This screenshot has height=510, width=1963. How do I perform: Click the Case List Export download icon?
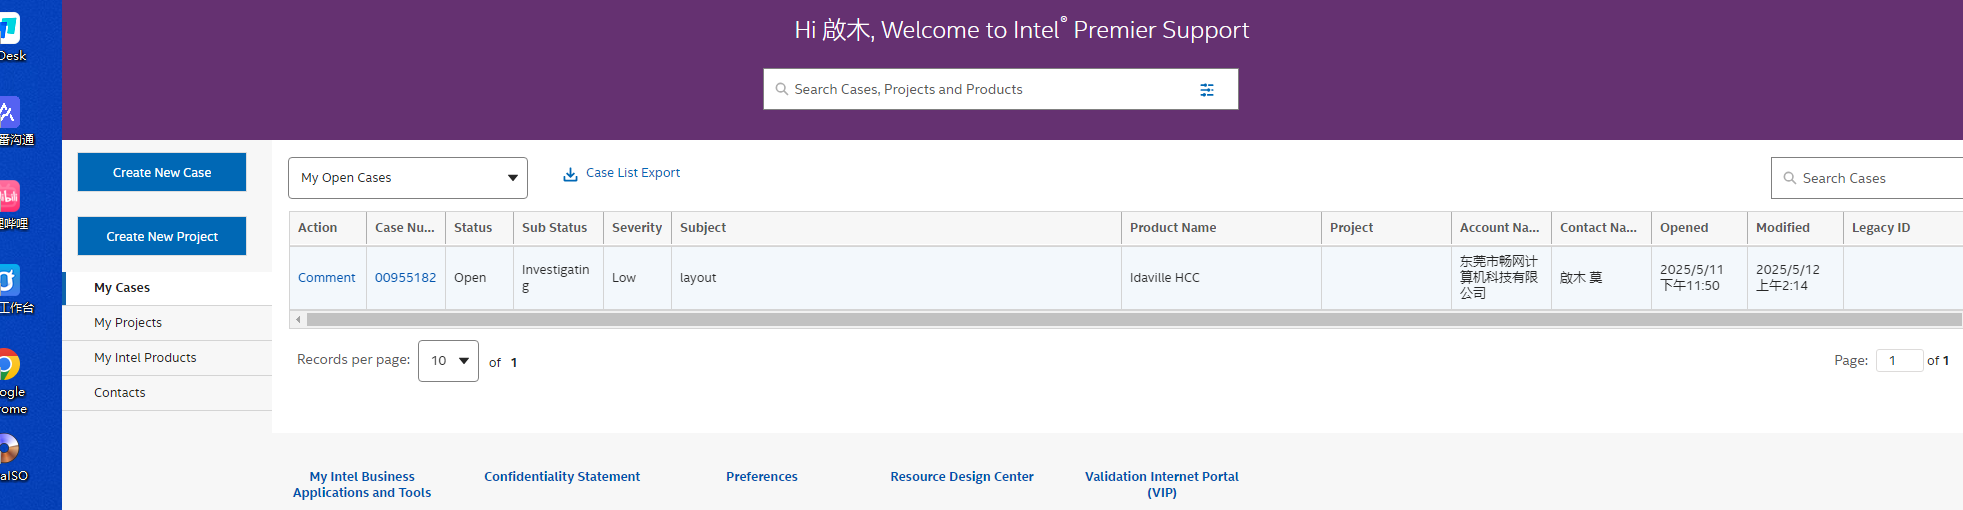pos(570,174)
